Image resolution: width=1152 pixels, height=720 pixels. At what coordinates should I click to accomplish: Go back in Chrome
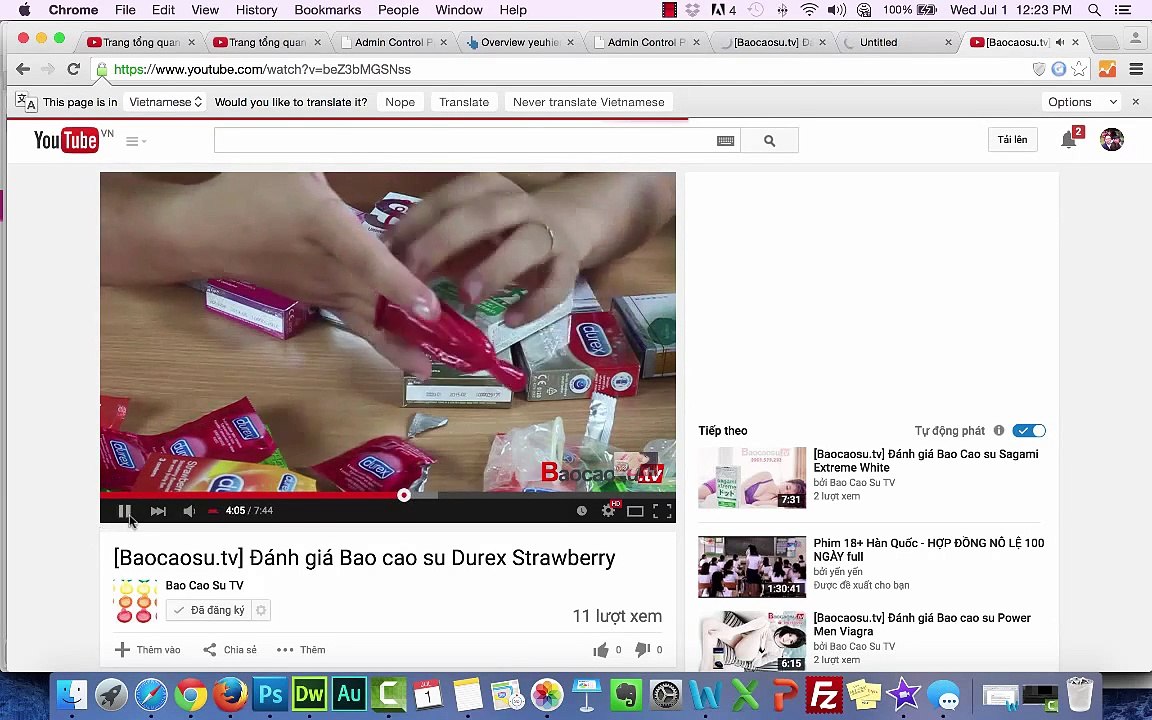[23, 69]
